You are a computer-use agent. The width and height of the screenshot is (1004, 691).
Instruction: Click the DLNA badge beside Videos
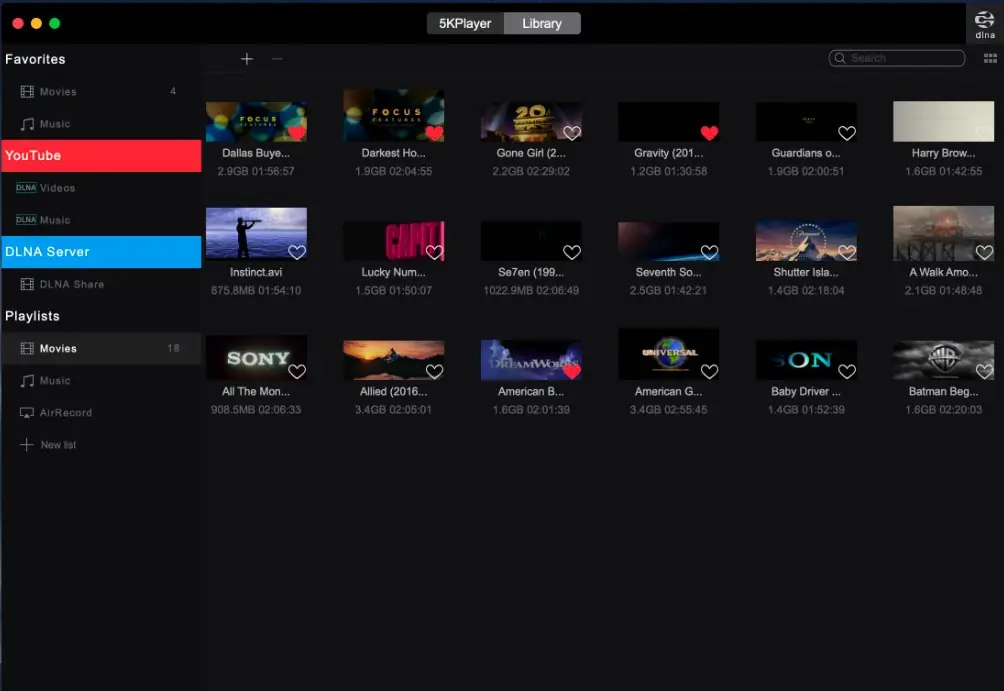(x=26, y=188)
